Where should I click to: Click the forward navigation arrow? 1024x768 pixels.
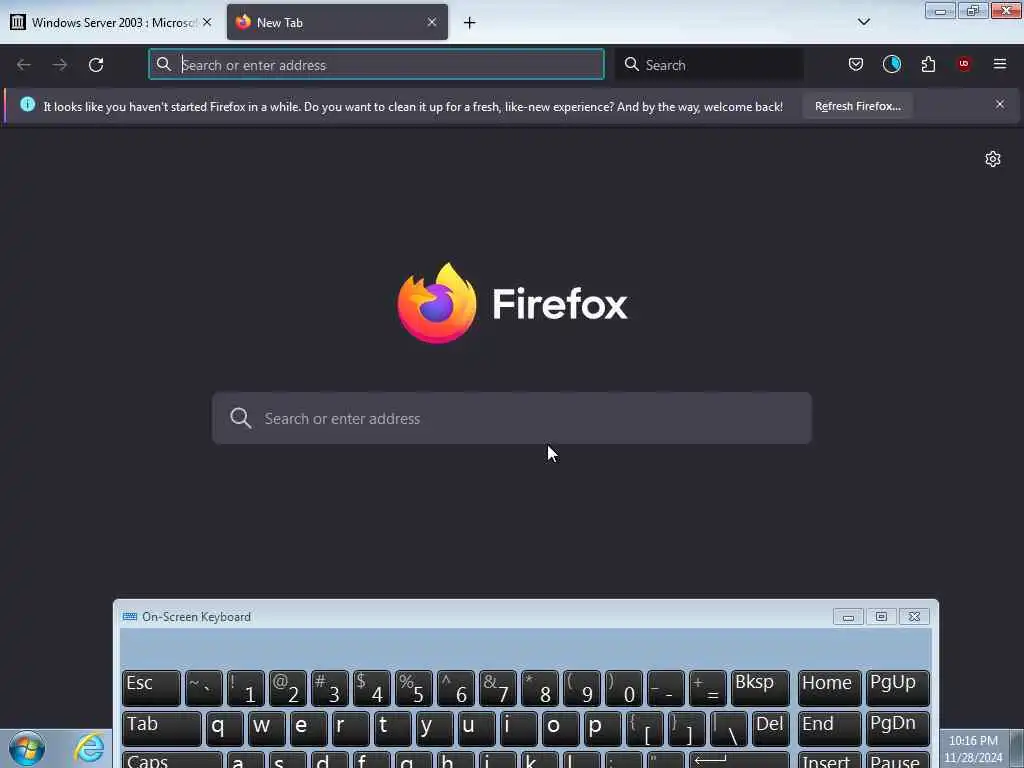pyautogui.click(x=59, y=65)
